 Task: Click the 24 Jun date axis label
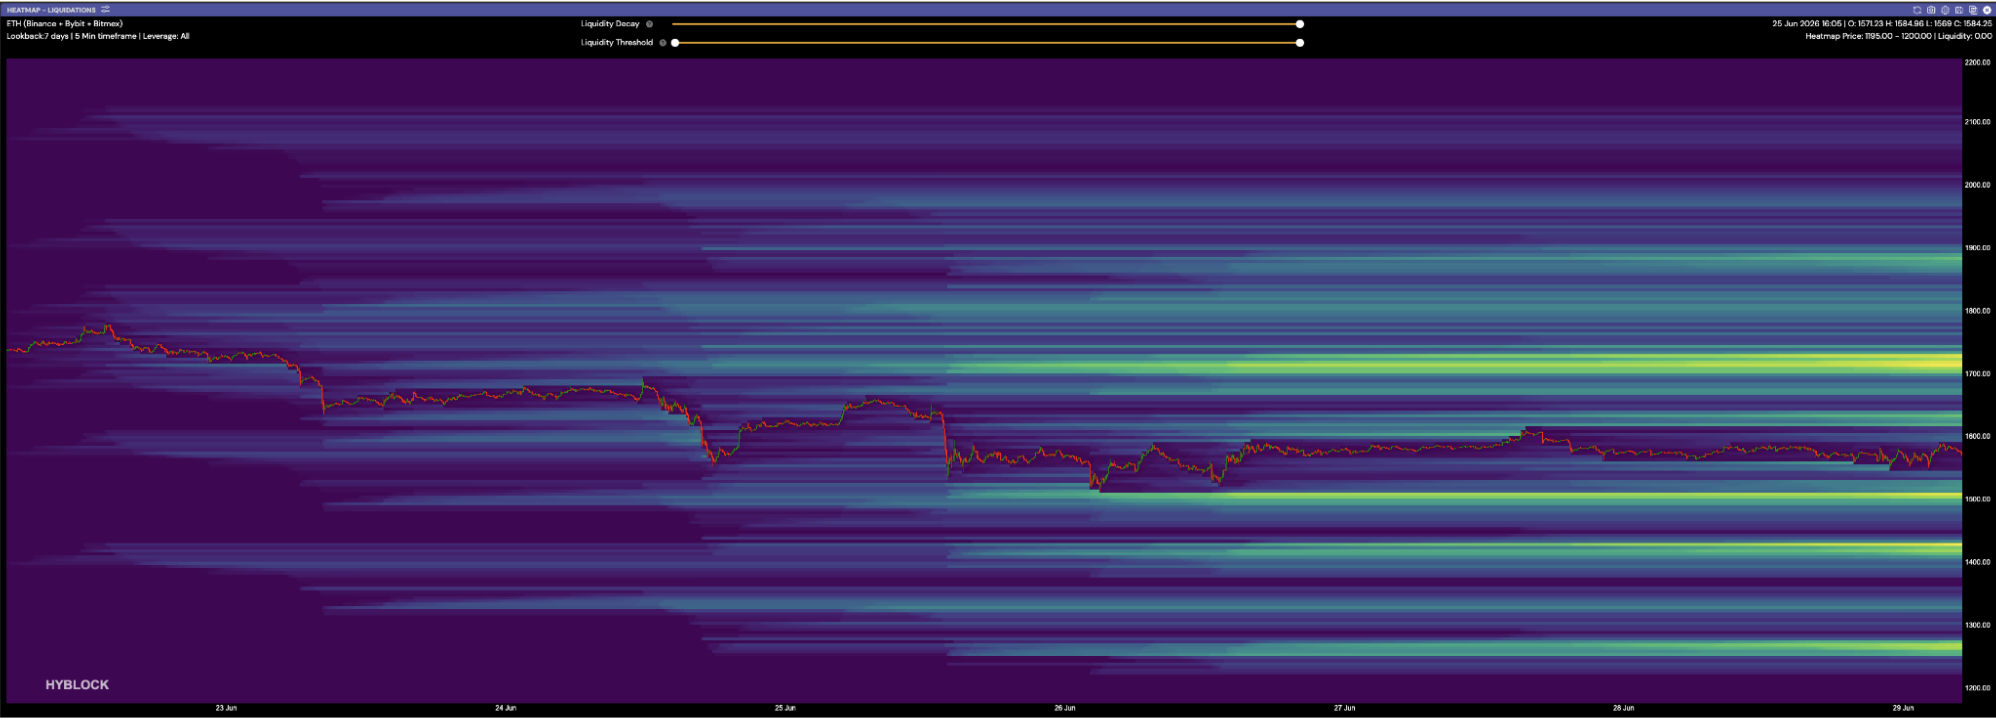tap(506, 708)
